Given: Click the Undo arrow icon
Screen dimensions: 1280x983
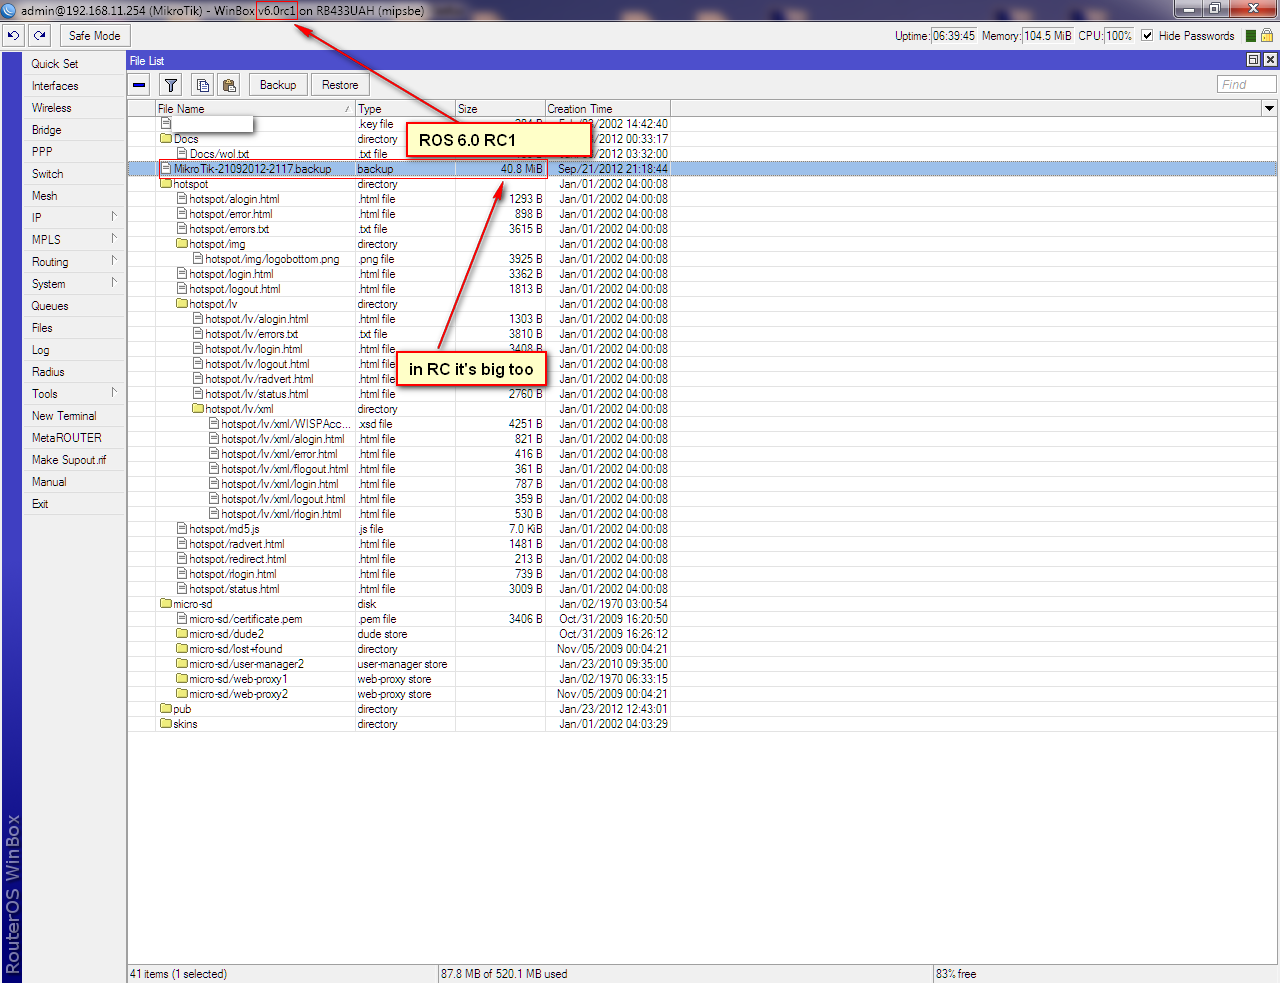Looking at the screenshot, I should click(x=13, y=35).
